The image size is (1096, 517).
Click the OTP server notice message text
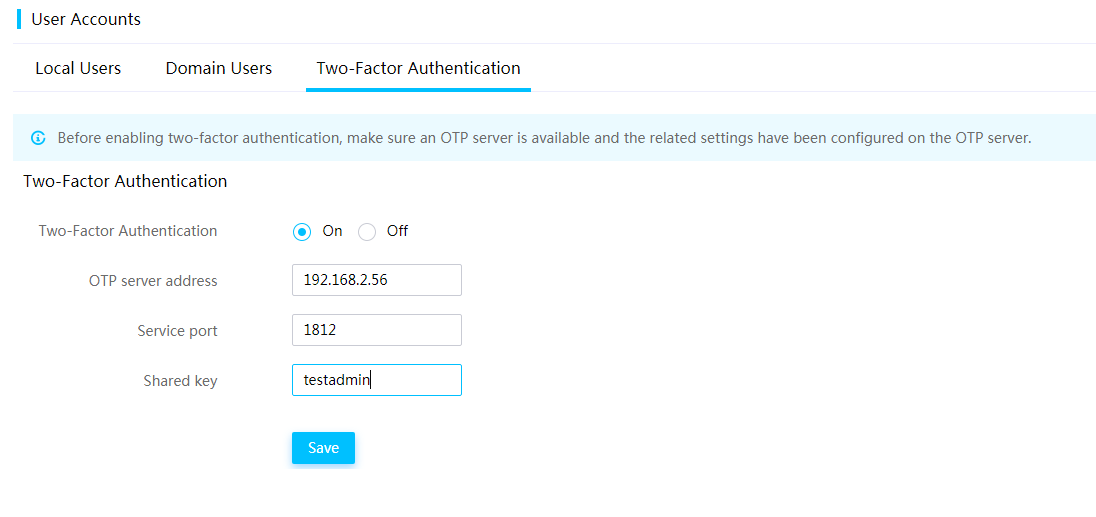(x=545, y=138)
